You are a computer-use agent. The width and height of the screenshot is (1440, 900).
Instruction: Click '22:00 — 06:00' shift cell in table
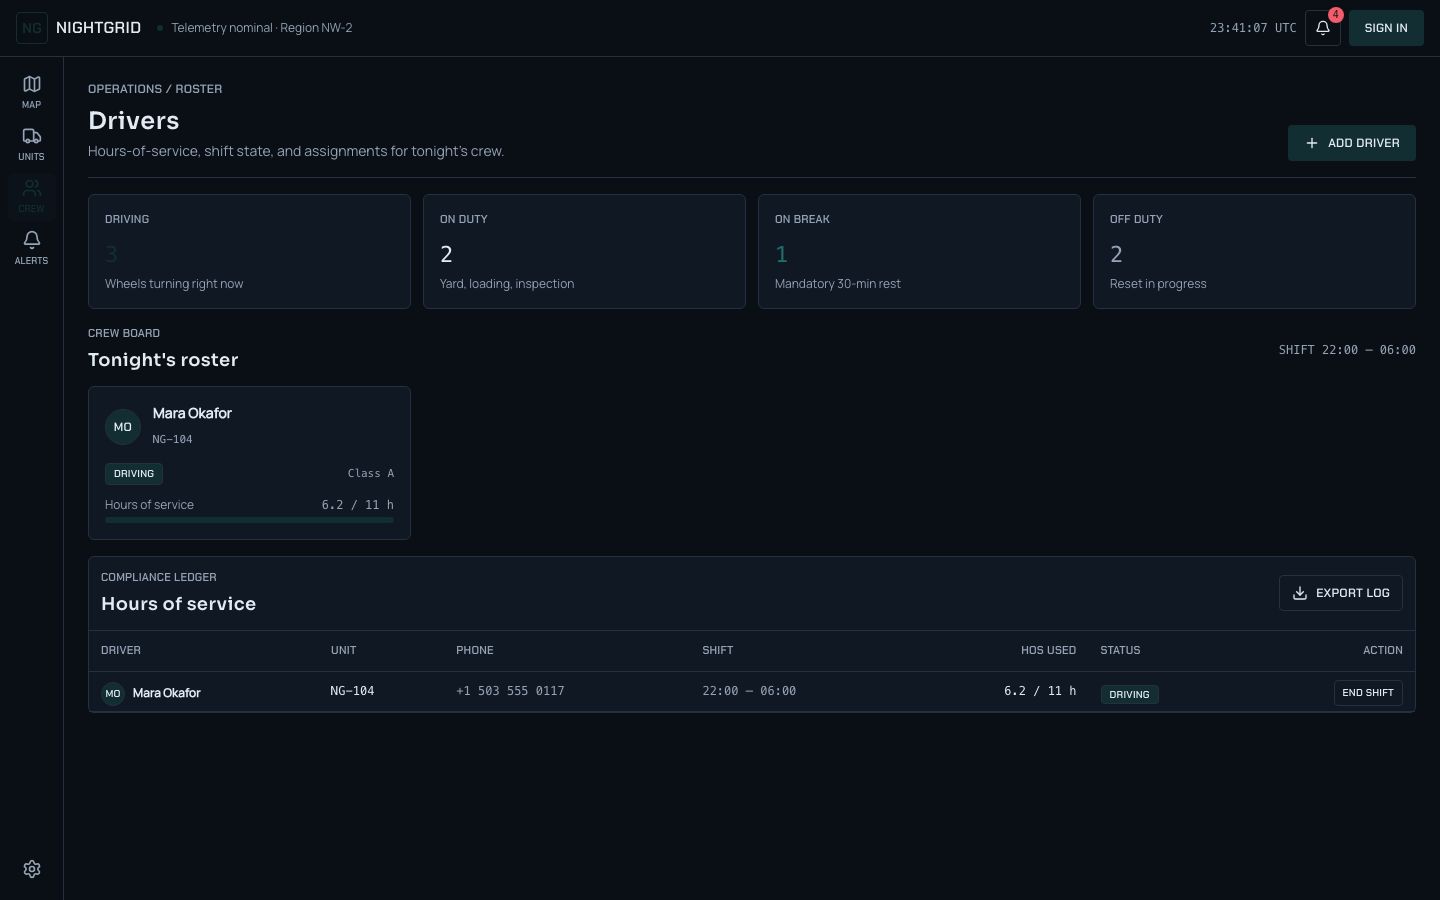click(749, 691)
